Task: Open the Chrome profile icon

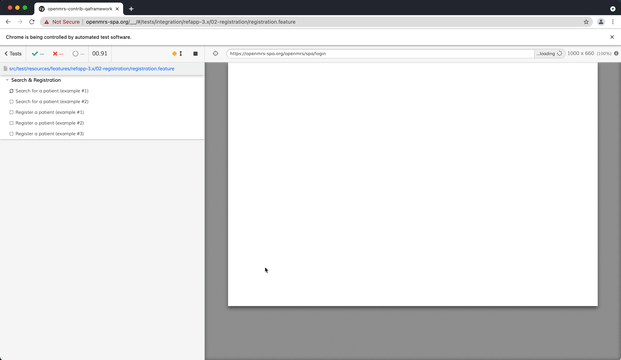Action: point(601,22)
